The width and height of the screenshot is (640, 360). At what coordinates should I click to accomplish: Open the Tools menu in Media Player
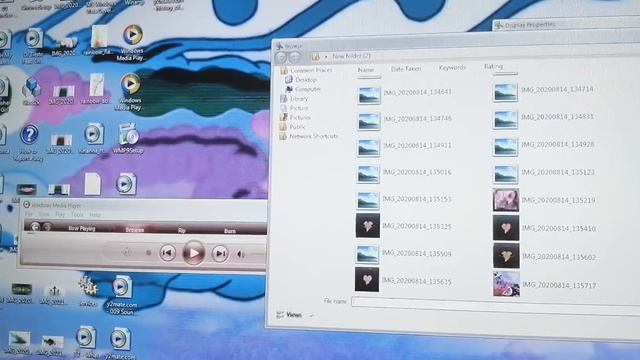(77, 215)
